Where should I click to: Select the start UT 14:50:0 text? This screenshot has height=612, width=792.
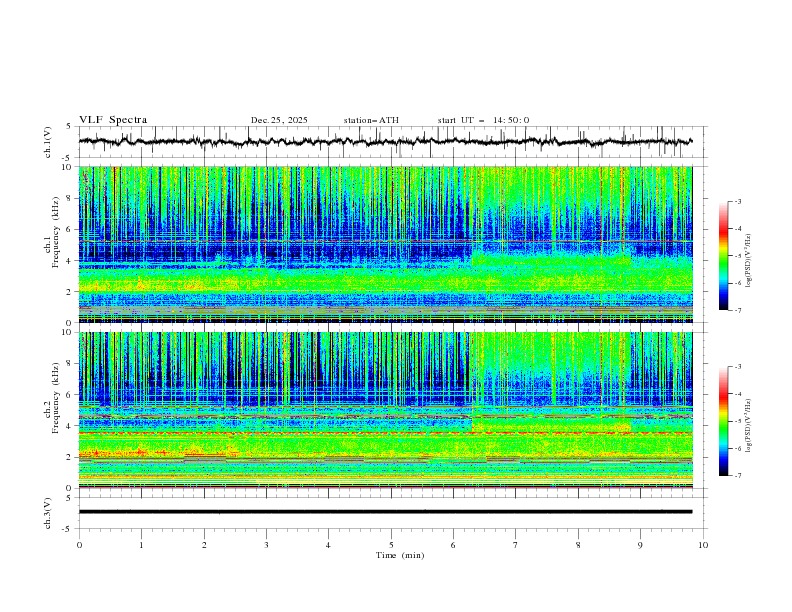click(x=483, y=120)
